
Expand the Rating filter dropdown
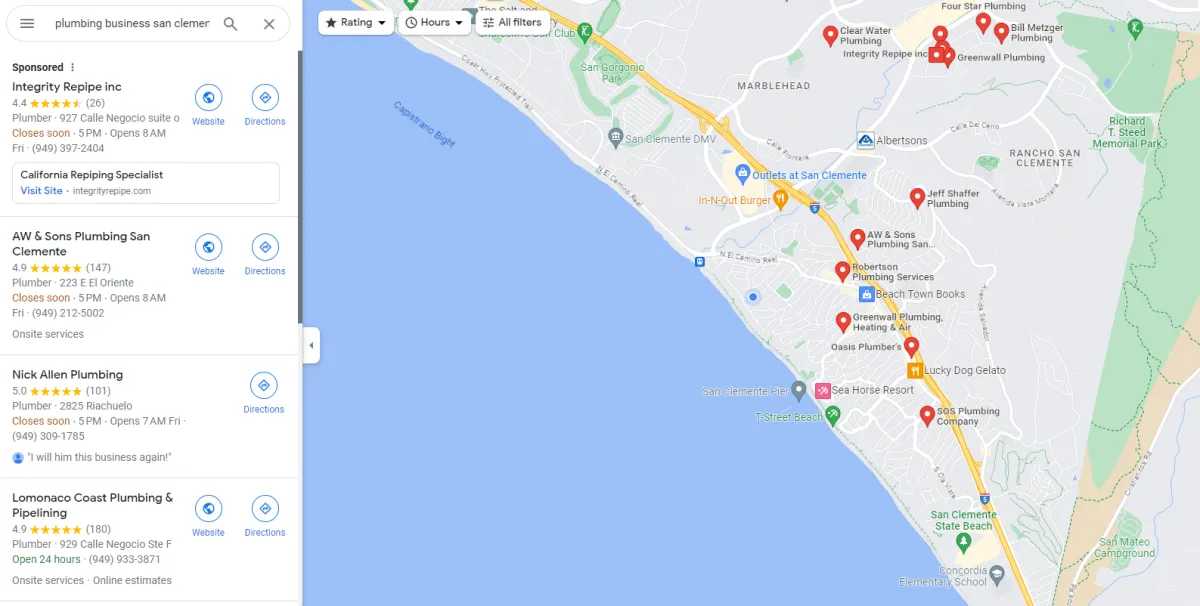pyautogui.click(x=356, y=22)
